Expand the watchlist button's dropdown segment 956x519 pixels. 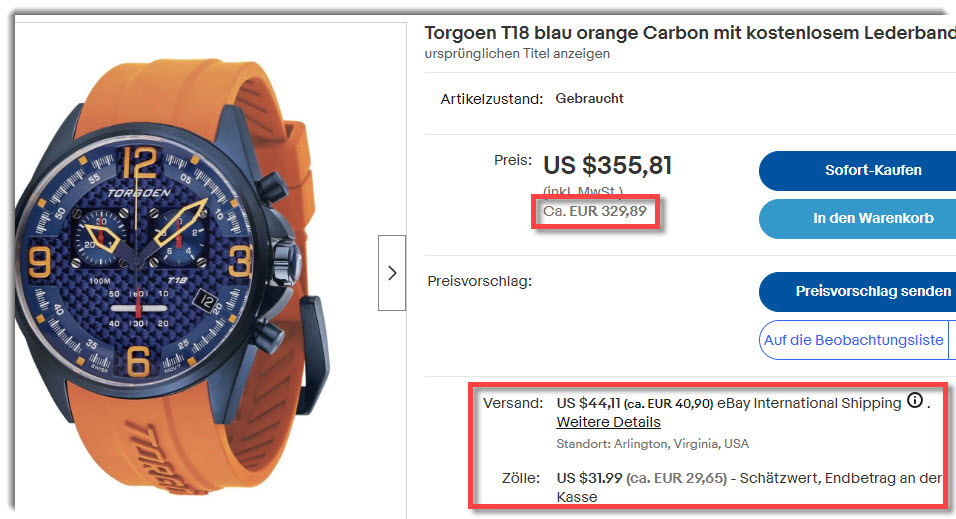tap(952, 340)
